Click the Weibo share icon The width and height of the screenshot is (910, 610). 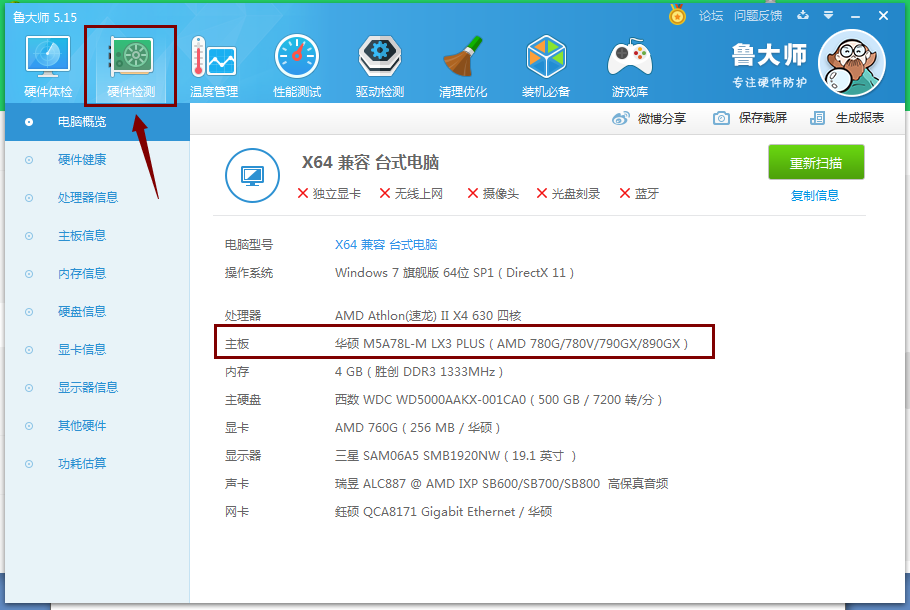point(620,118)
